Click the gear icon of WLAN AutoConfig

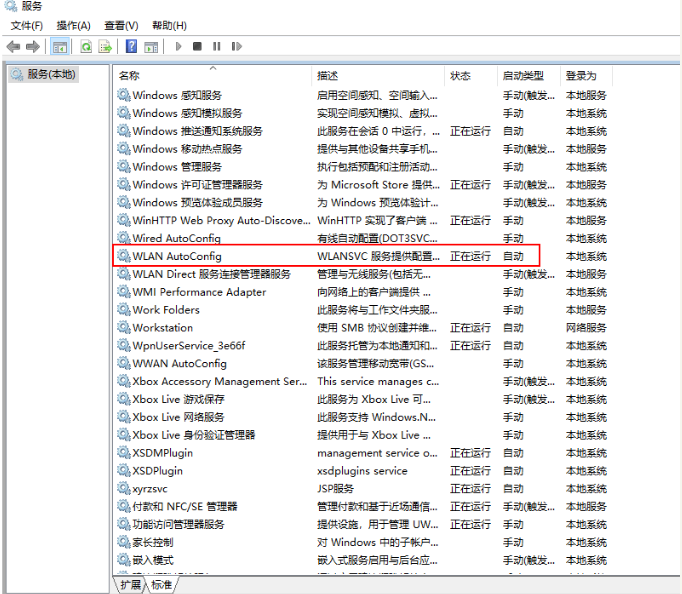(x=124, y=256)
